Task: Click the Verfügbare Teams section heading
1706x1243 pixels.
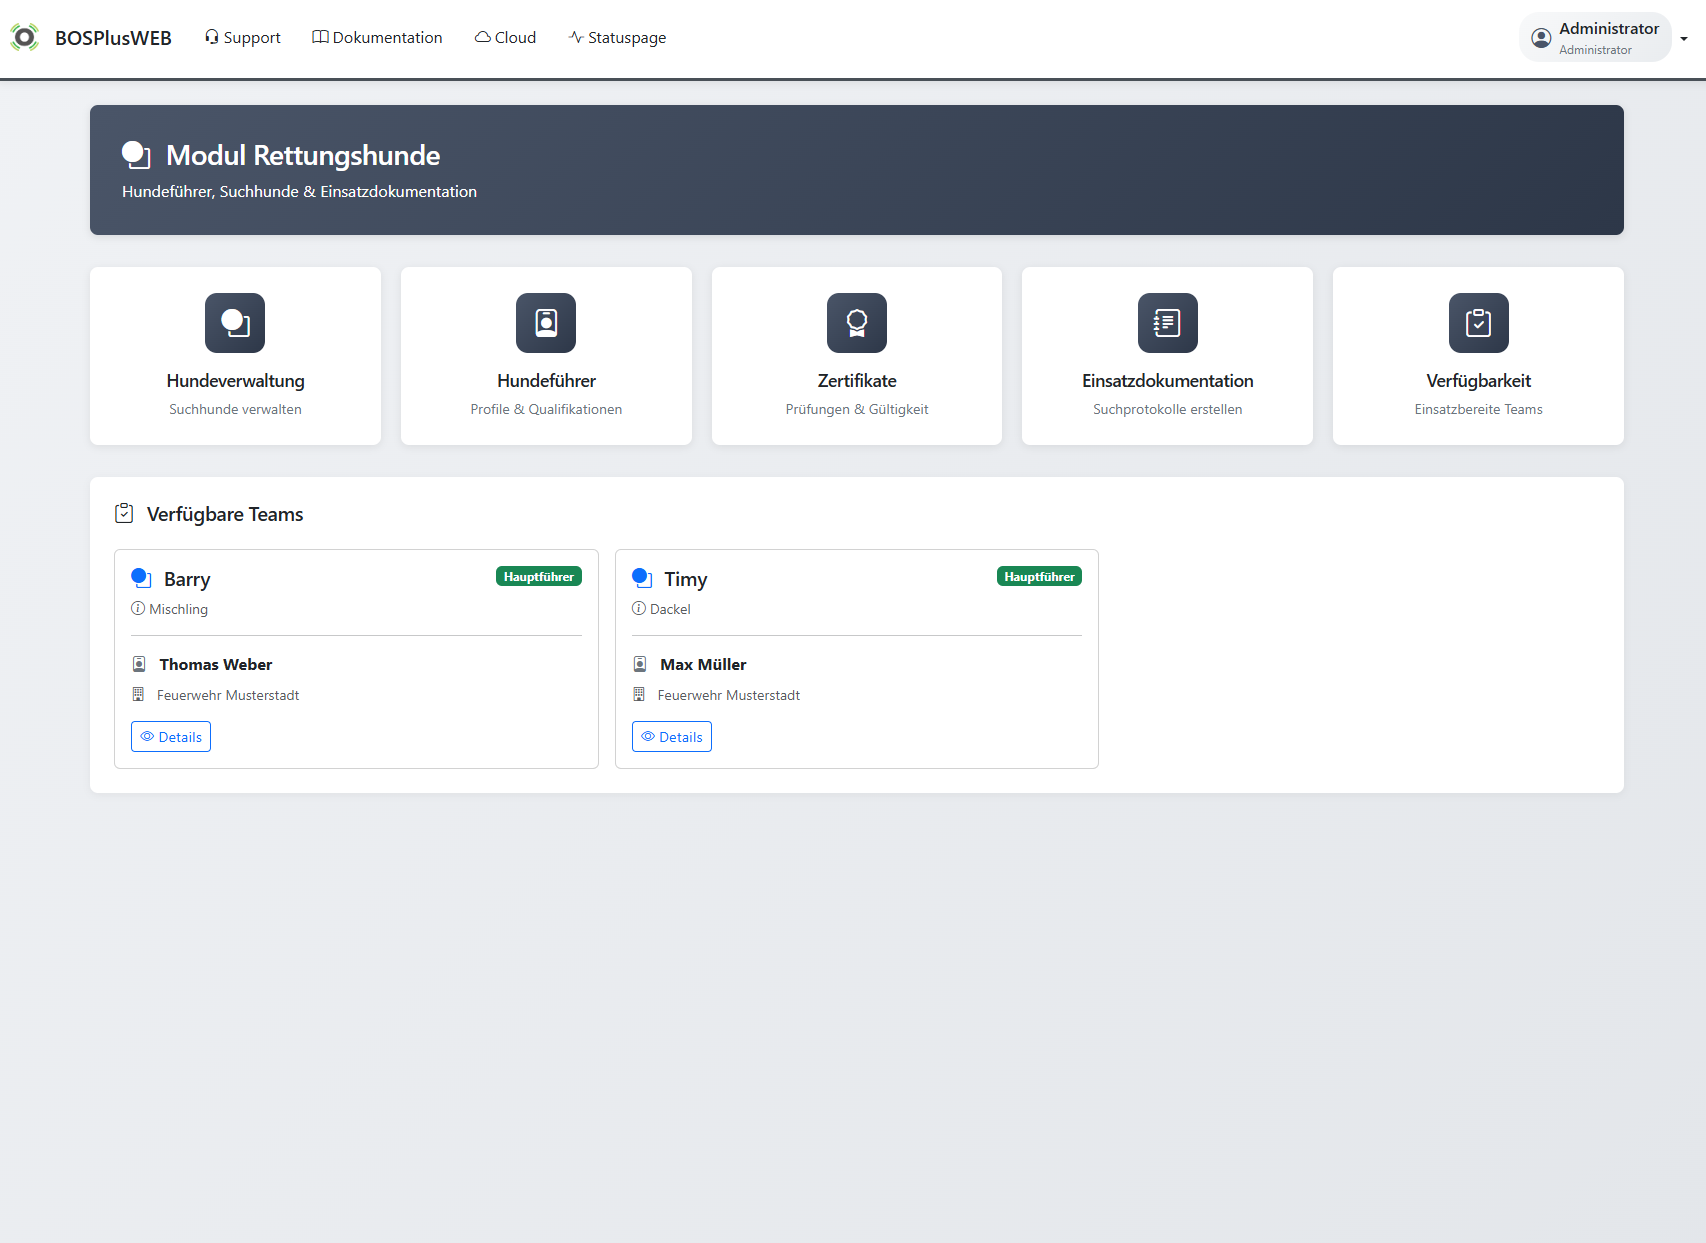Action: click(x=225, y=514)
